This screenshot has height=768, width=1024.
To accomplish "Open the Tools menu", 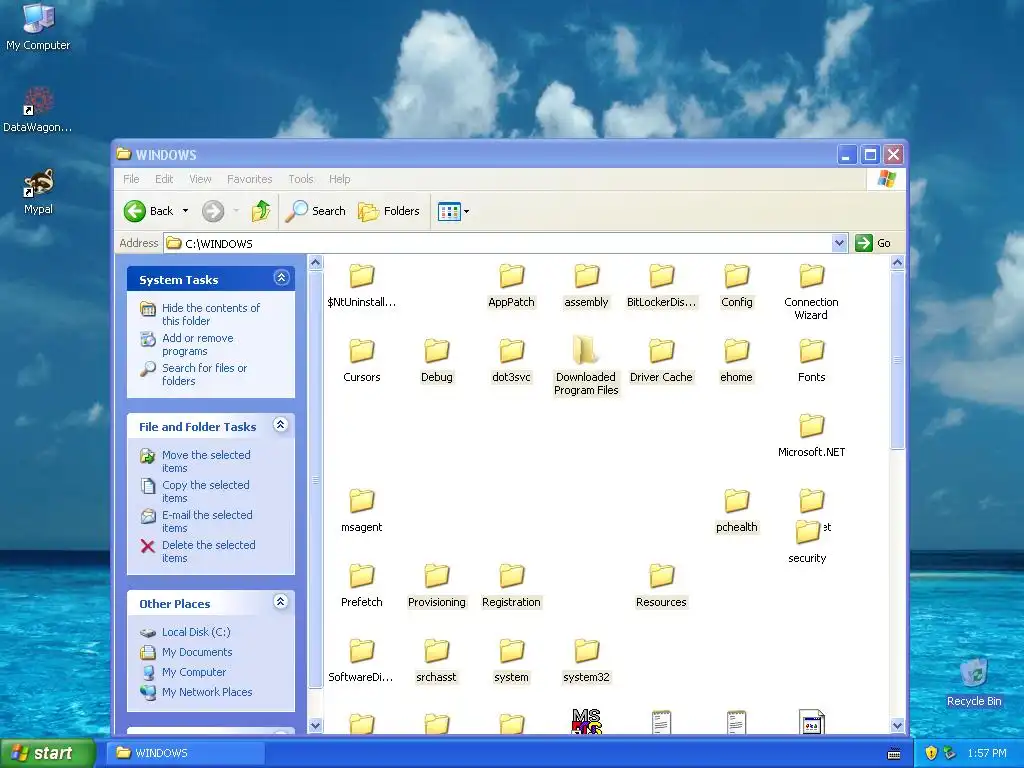I will coord(301,179).
